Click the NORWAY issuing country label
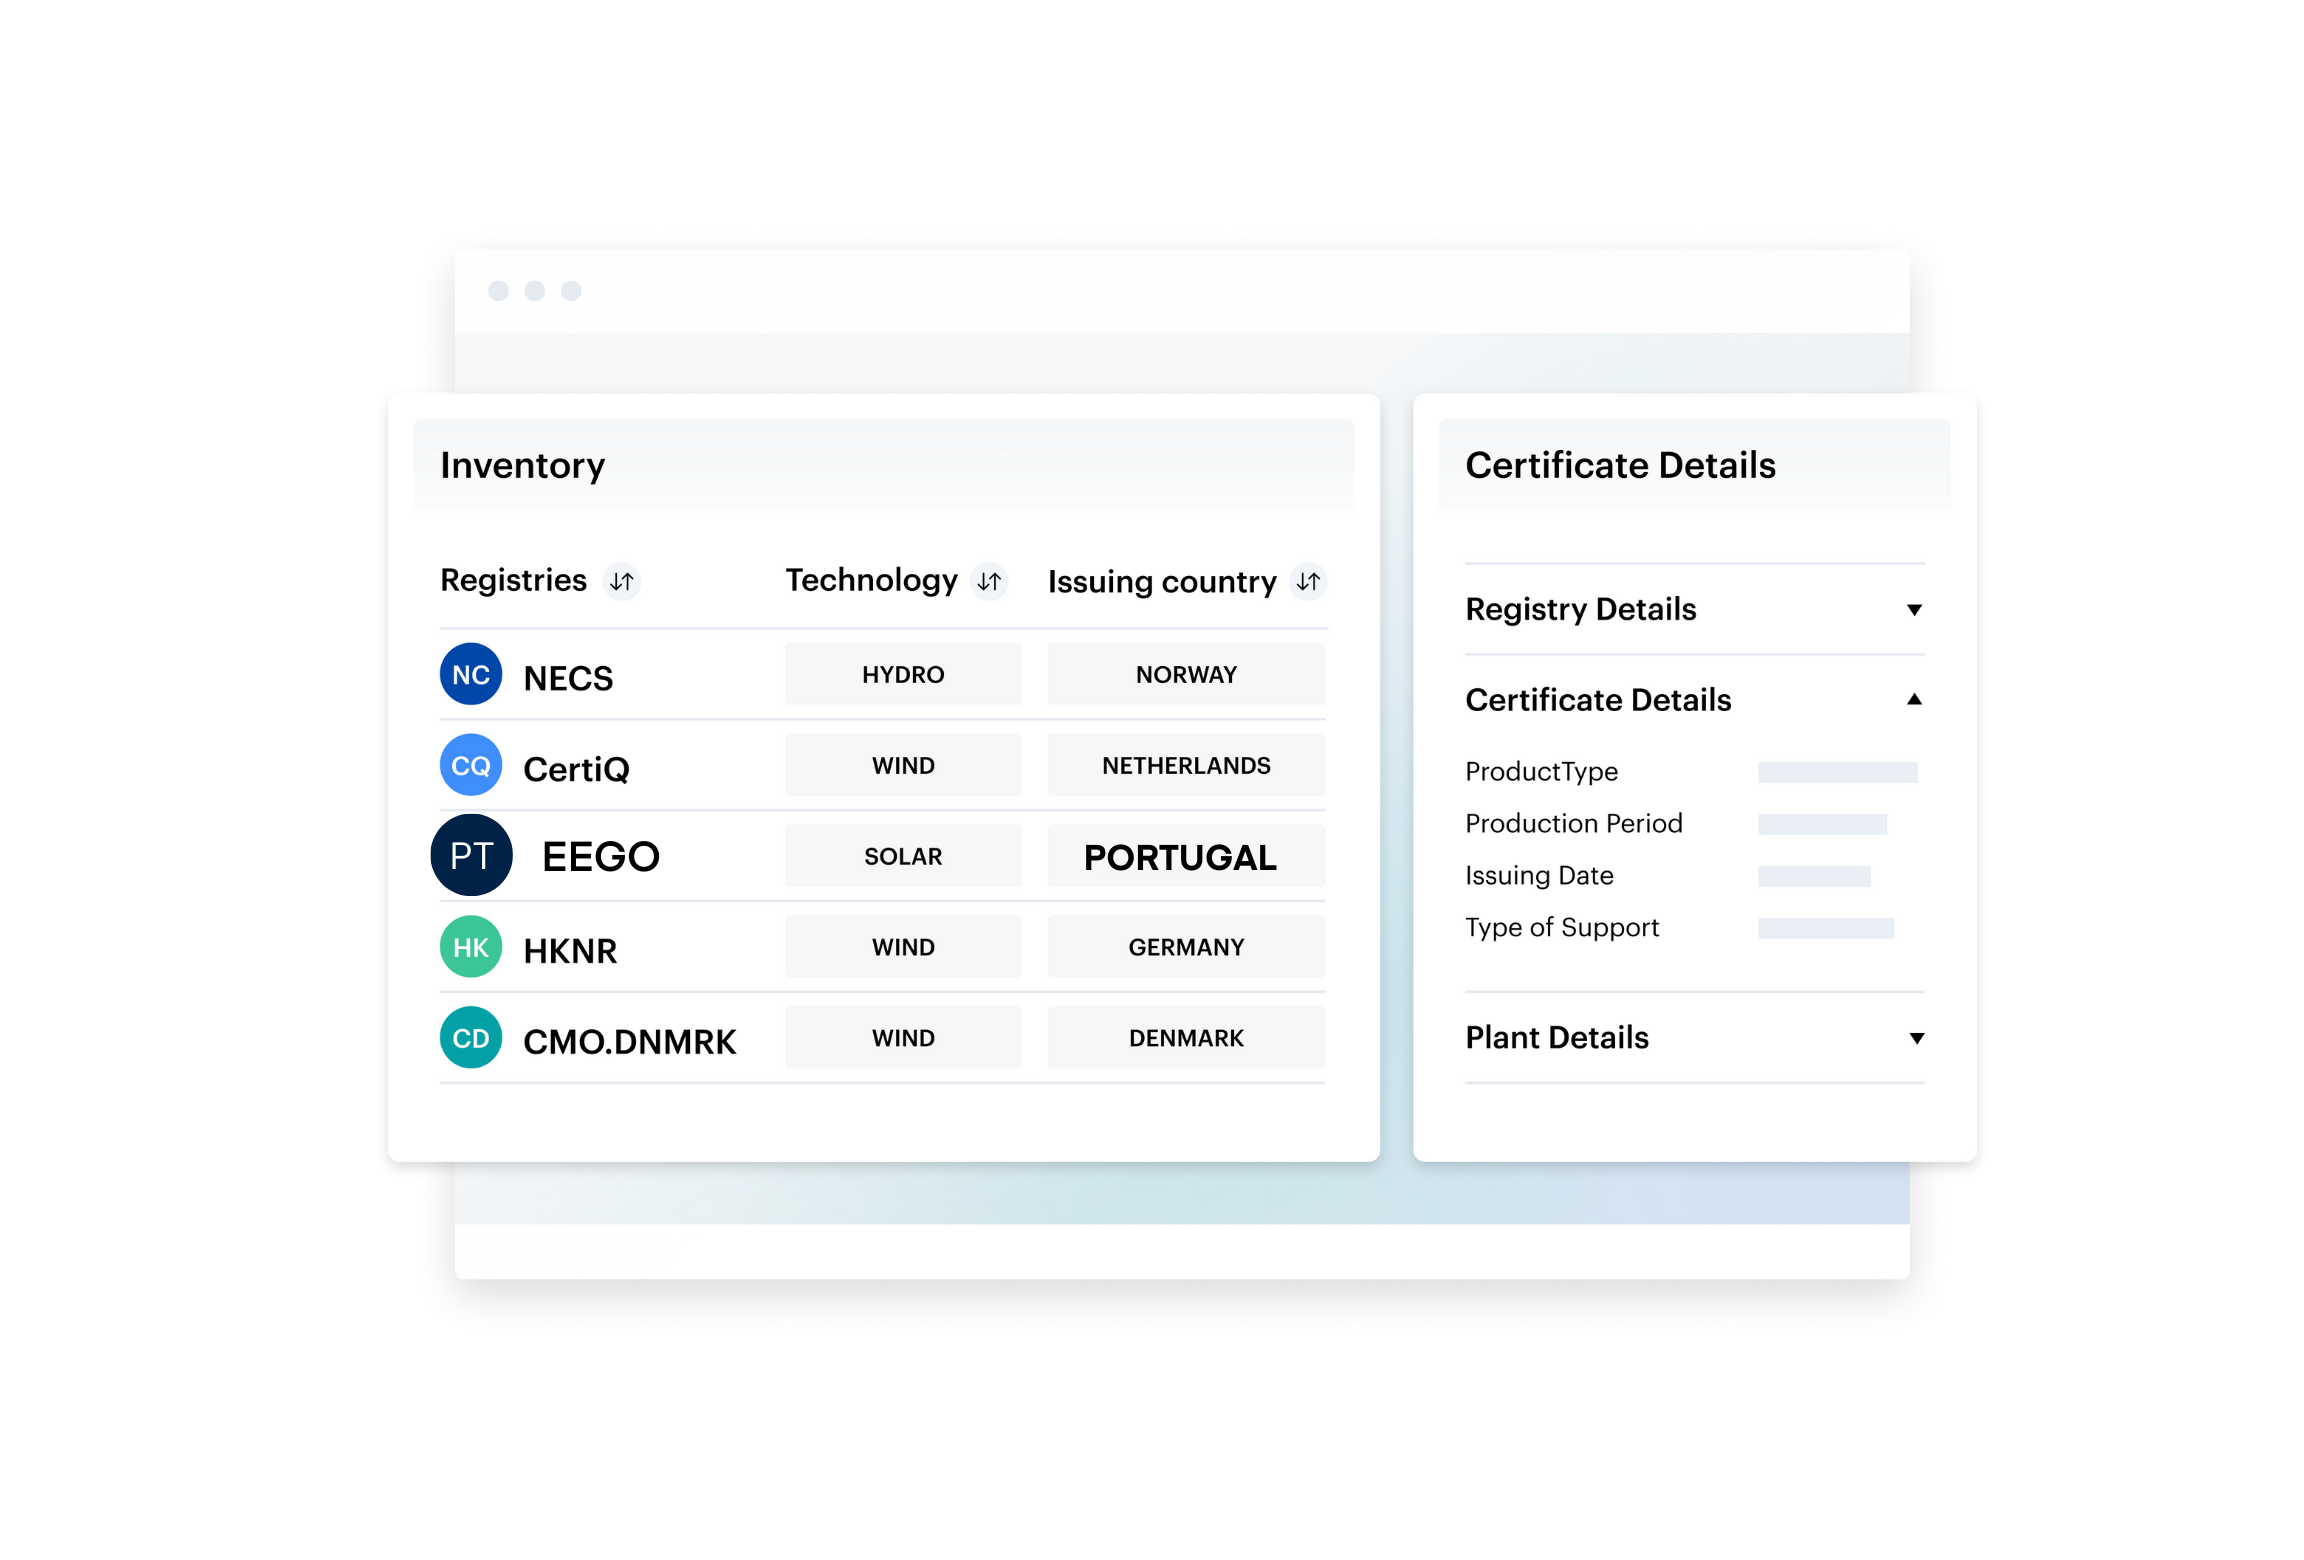This screenshot has height=1560, width=2304. click(x=1183, y=676)
